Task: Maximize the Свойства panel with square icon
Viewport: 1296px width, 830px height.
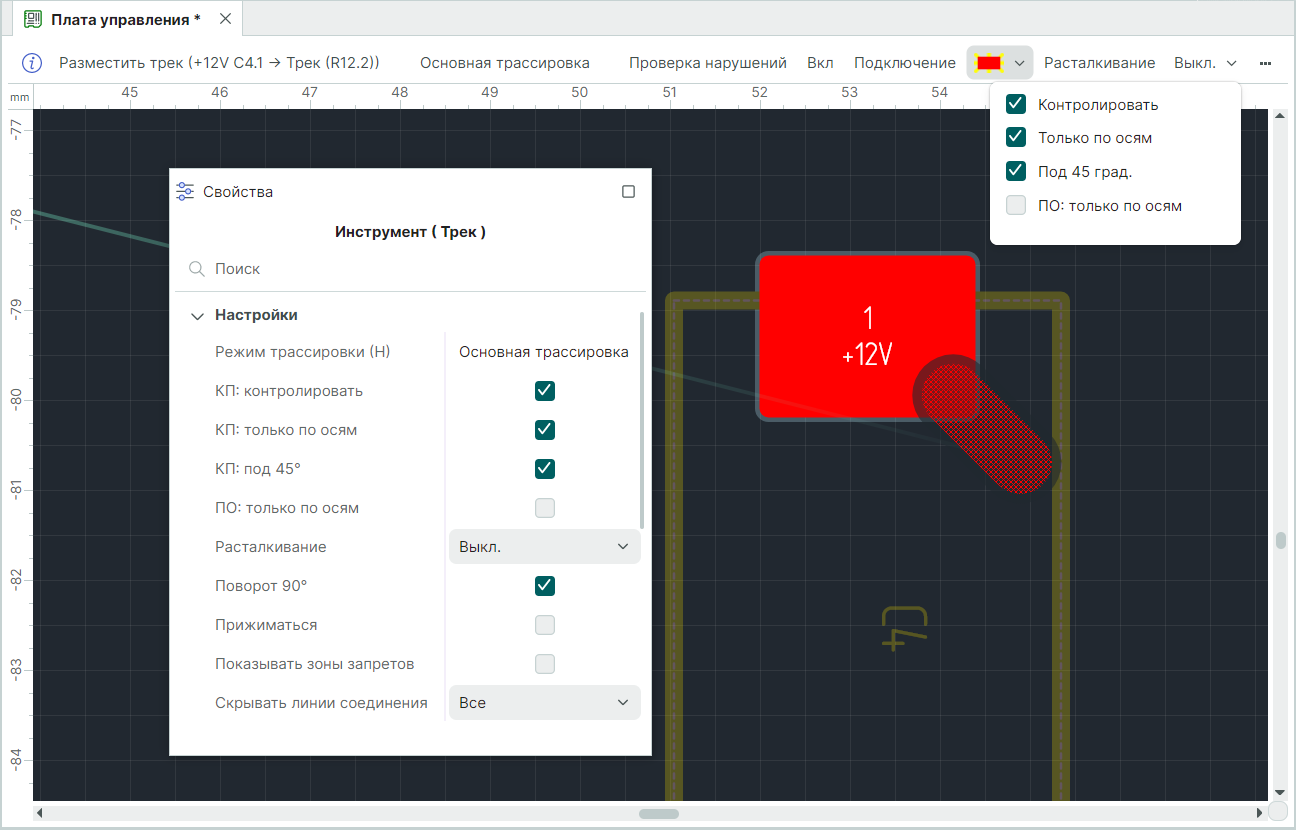Action: click(x=628, y=192)
